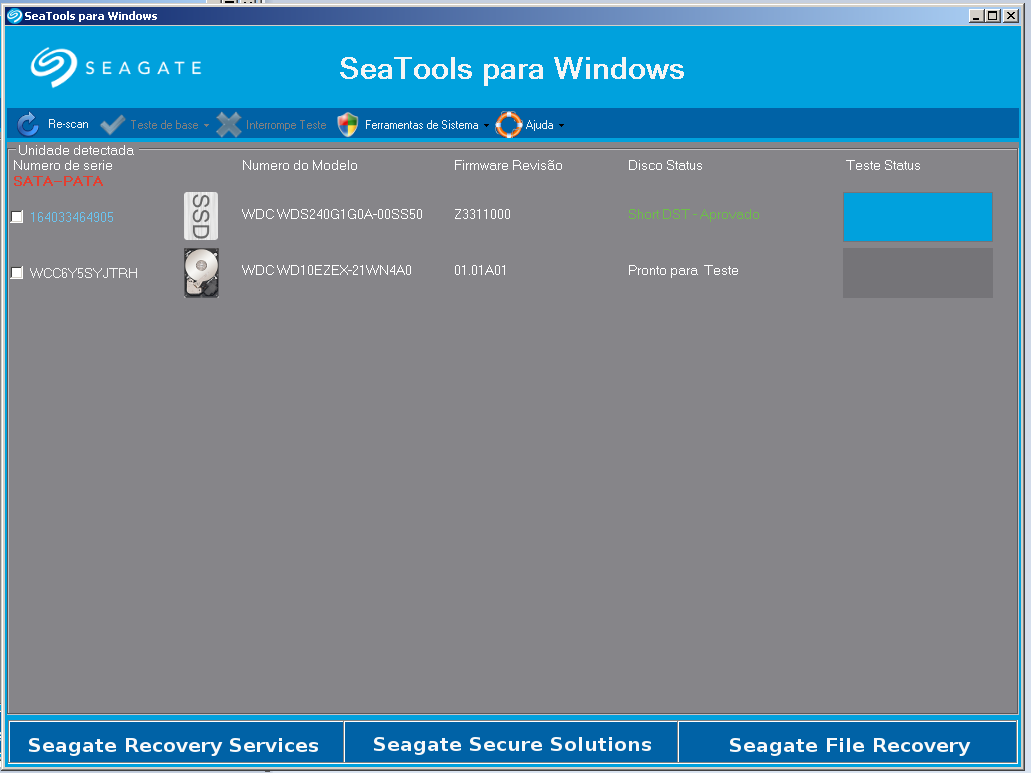
Task: Click the hard disk drive icon for WD10EZEX
Action: pos(201,273)
